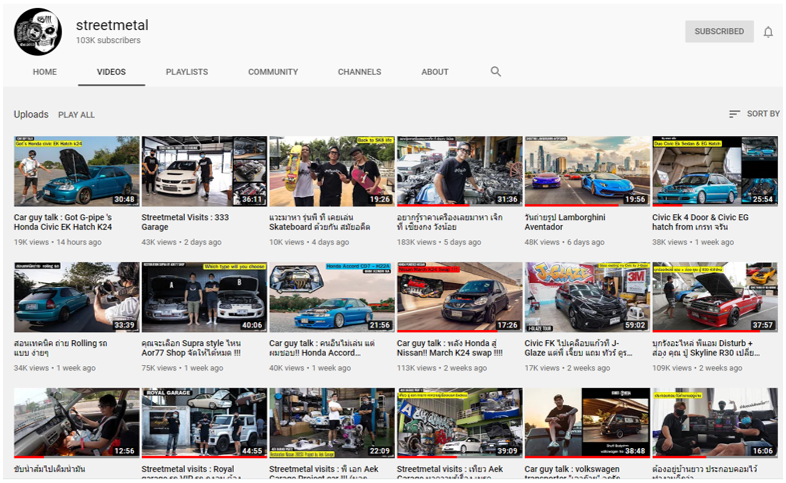Image resolution: width=786 pixels, height=483 pixels.
Task: Click the Civic FK J-Glaze video title
Action: [578, 348]
